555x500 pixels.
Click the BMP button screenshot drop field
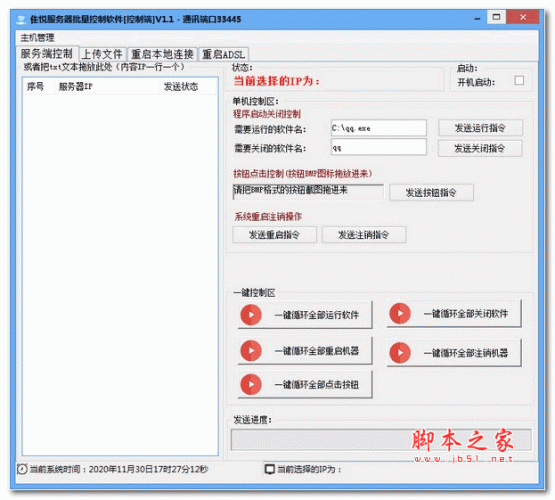click(x=308, y=191)
